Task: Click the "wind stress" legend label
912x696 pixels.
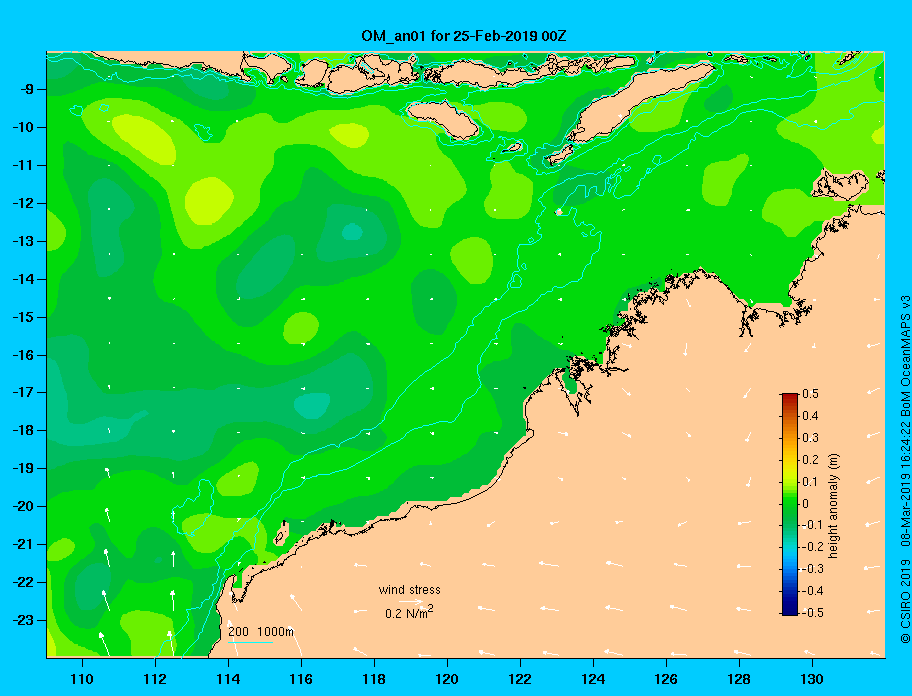Action: pyautogui.click(x=409, y=590)
